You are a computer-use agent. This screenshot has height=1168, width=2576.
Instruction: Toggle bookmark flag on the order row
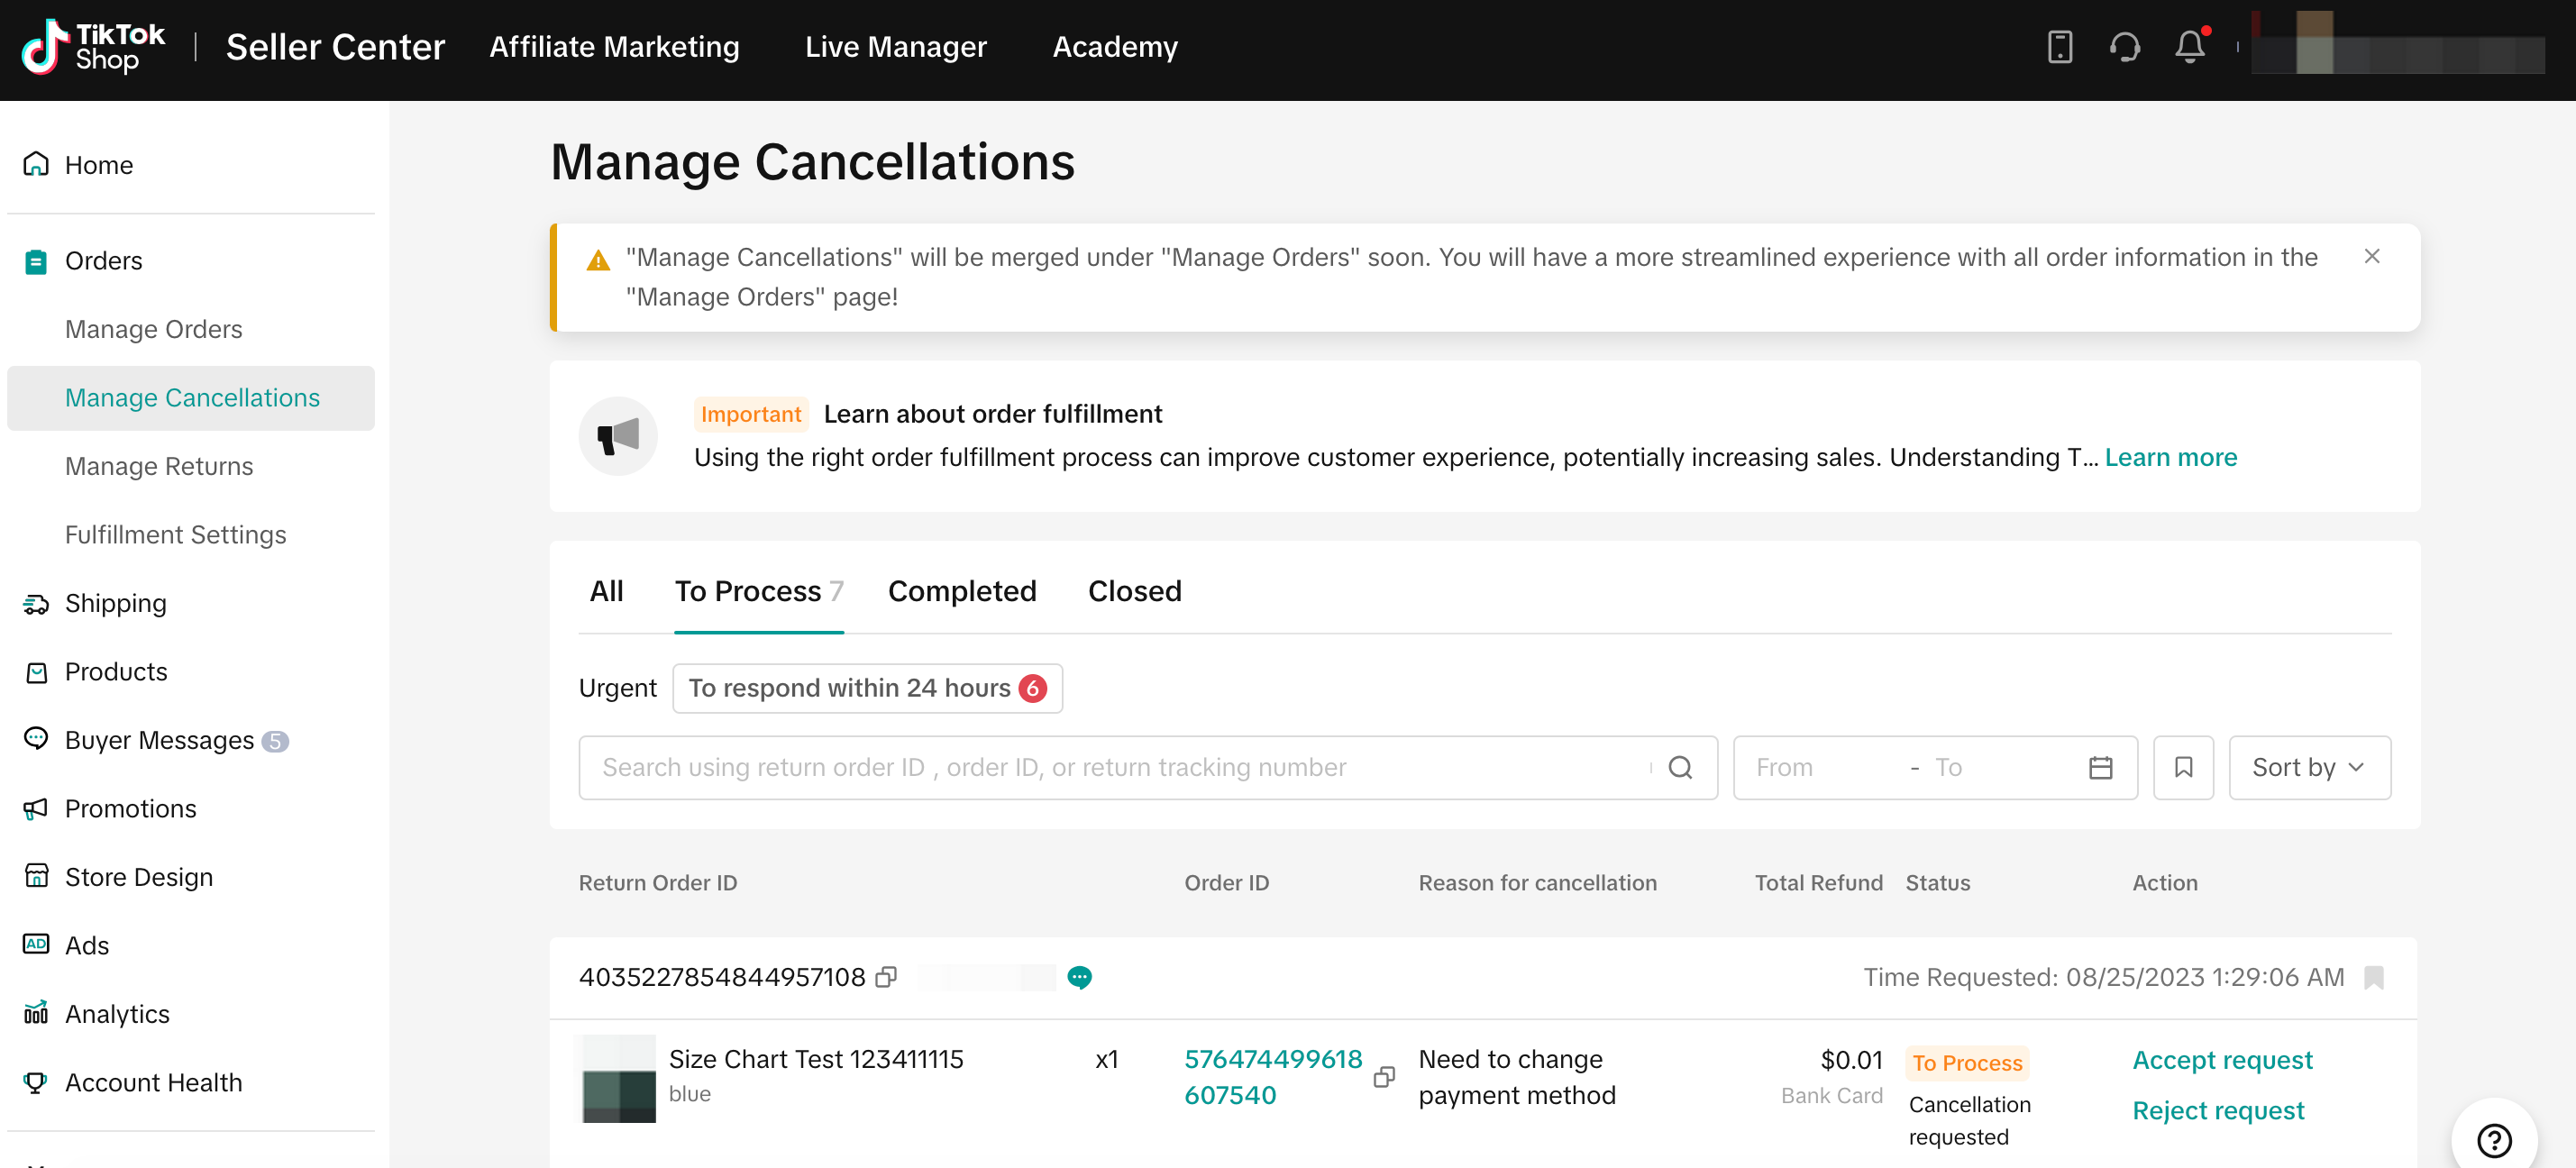(2374, 977)
